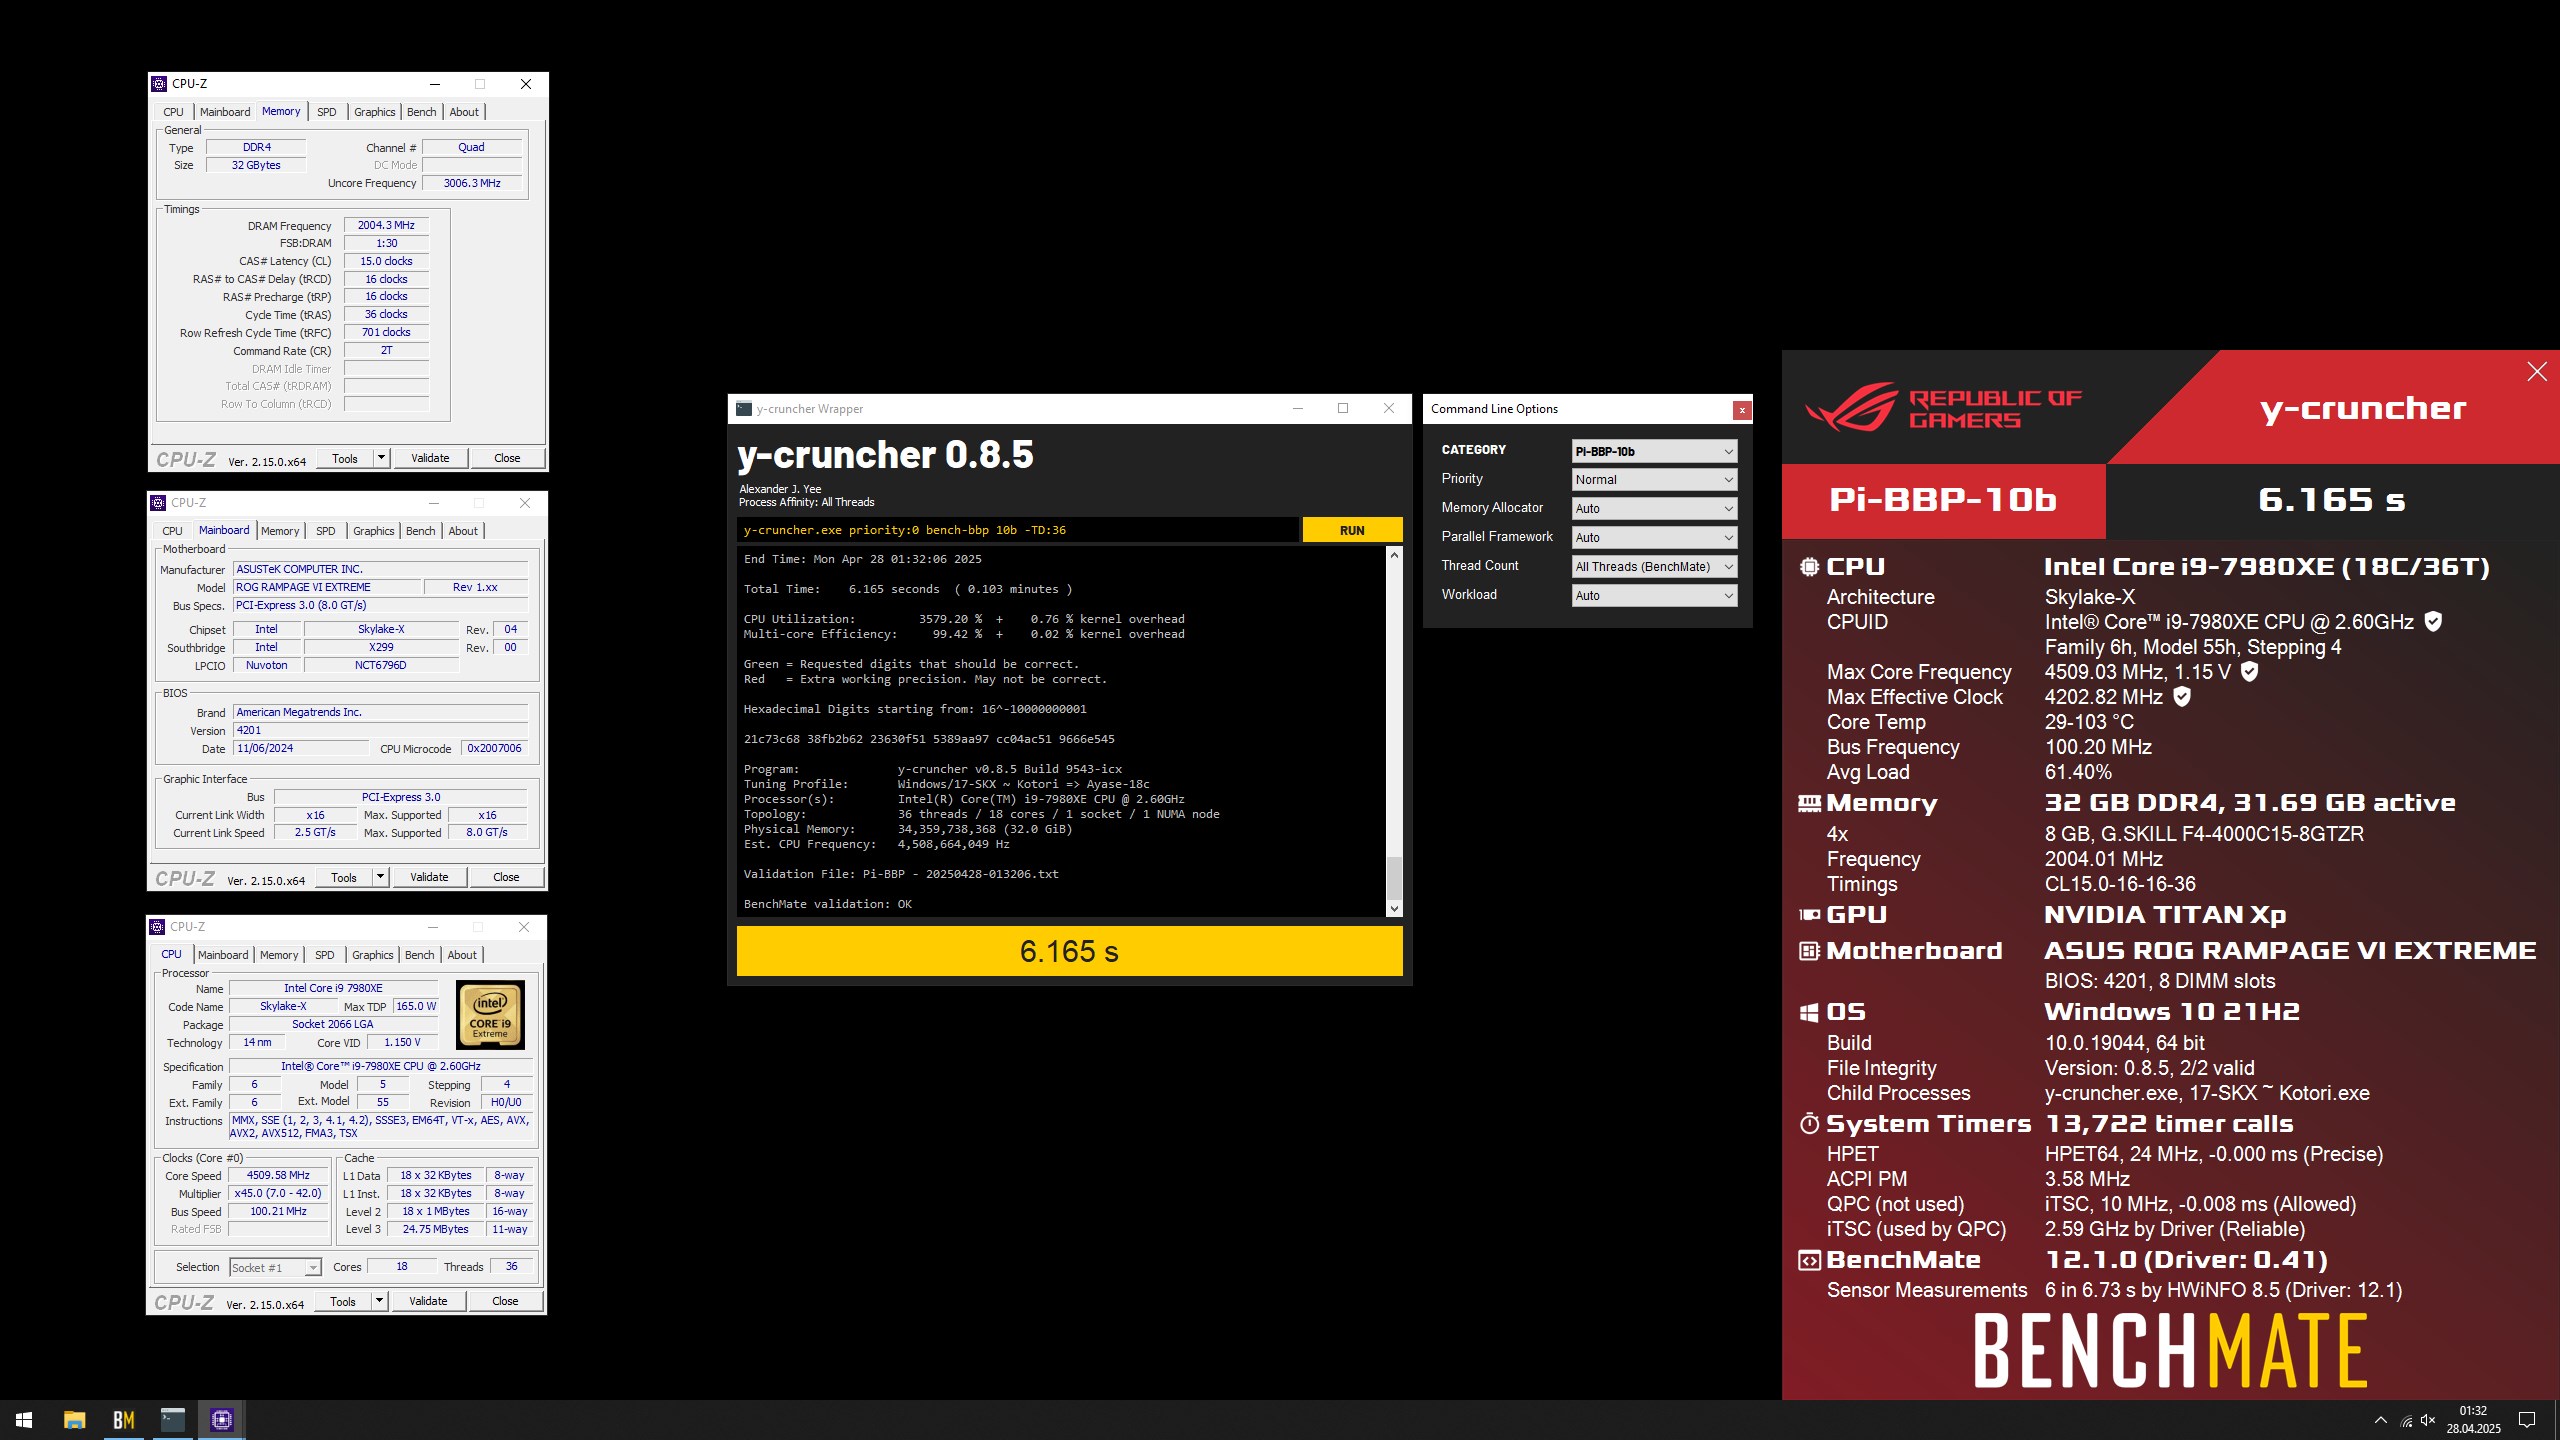Open the Thread Count dropdown
Viewport: 2560px width, 1440px height.
tap(1654, 567)
